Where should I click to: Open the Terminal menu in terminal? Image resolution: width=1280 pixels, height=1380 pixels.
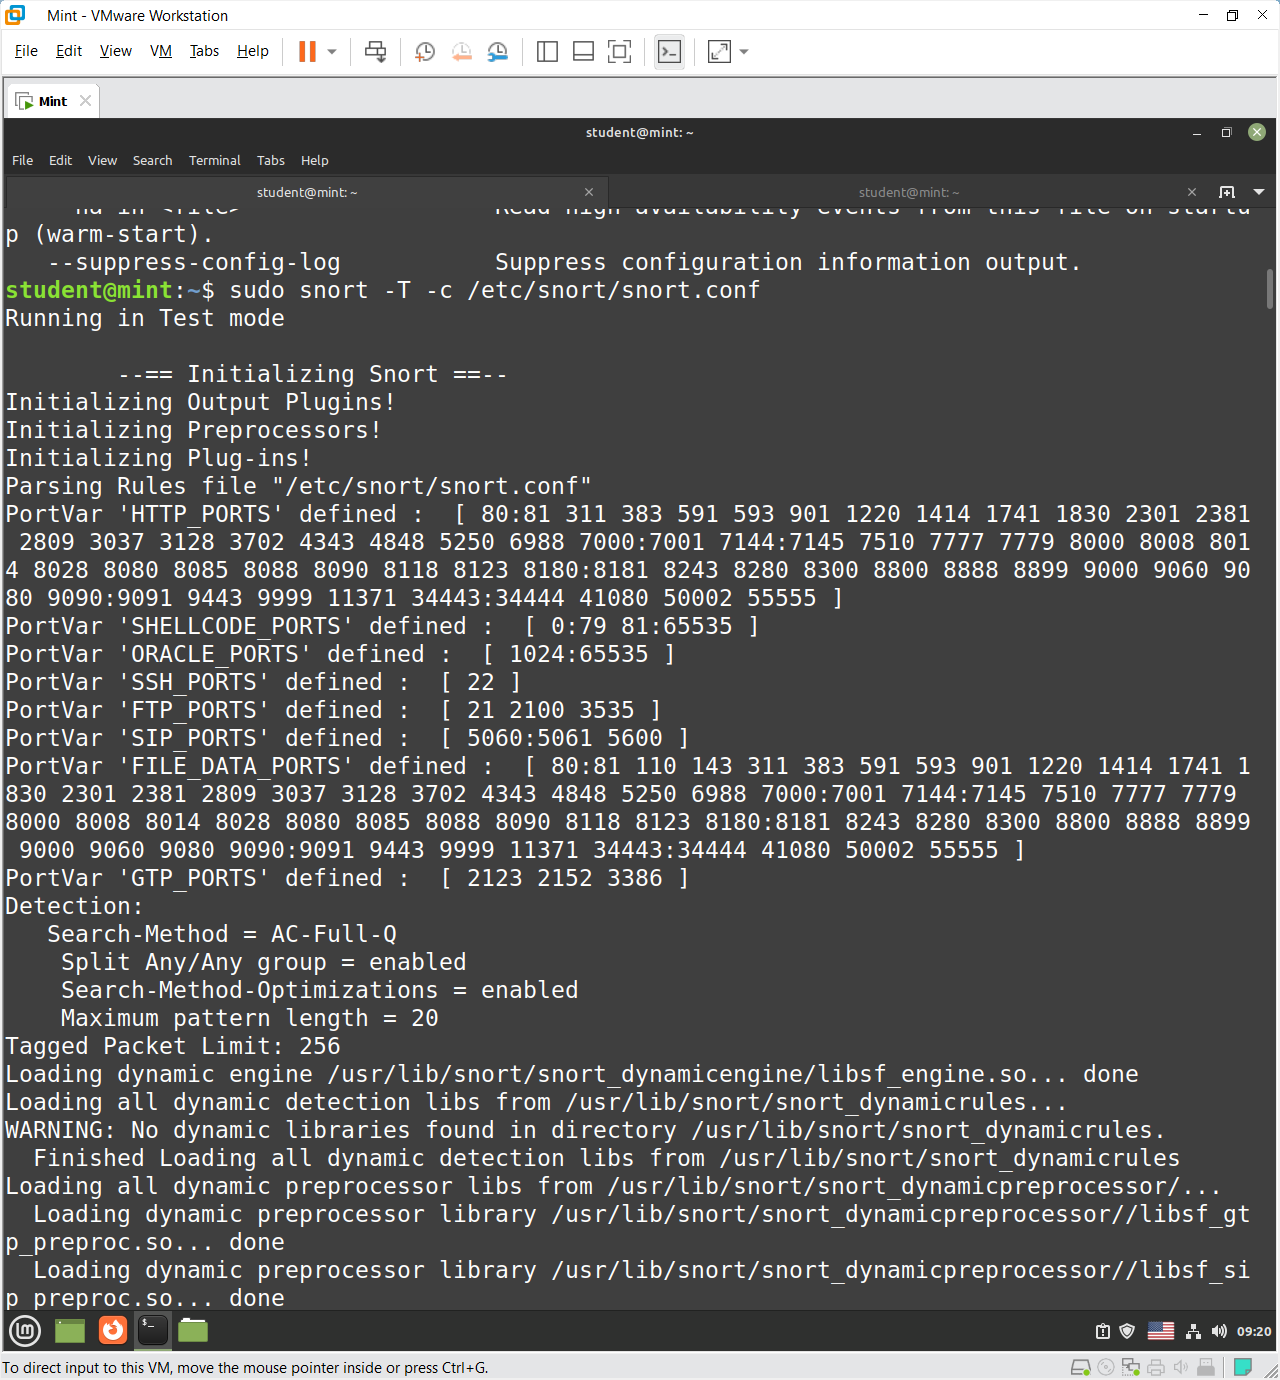point(214,160)
